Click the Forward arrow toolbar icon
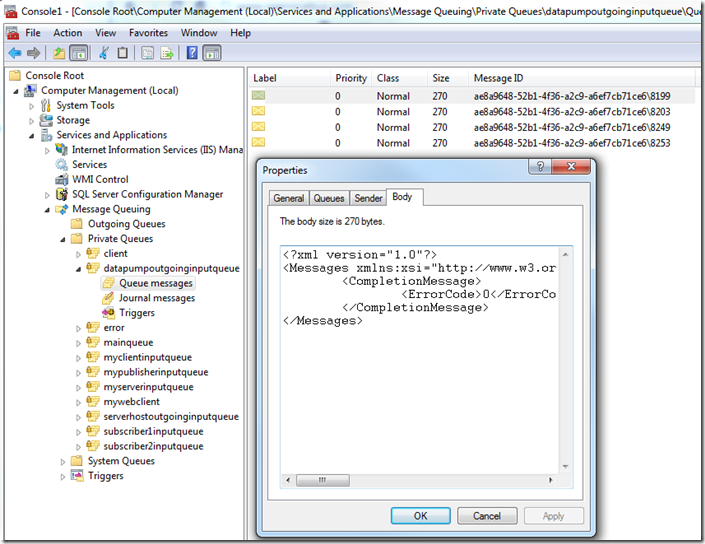The image size is (705, 544). pyautogui.click(x=33, y=53)
